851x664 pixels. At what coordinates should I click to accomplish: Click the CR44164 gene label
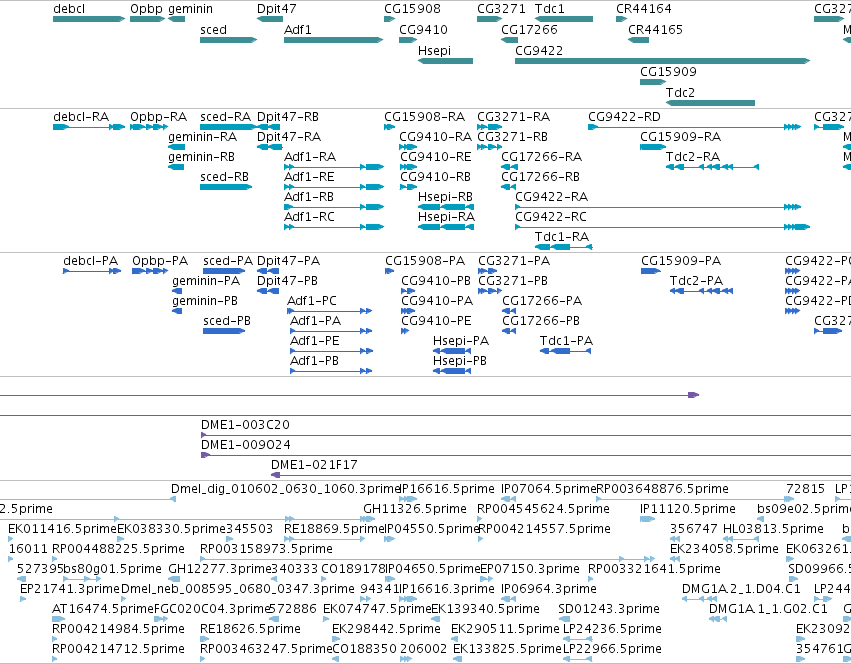pyautogui.click(x=644, y=9)
